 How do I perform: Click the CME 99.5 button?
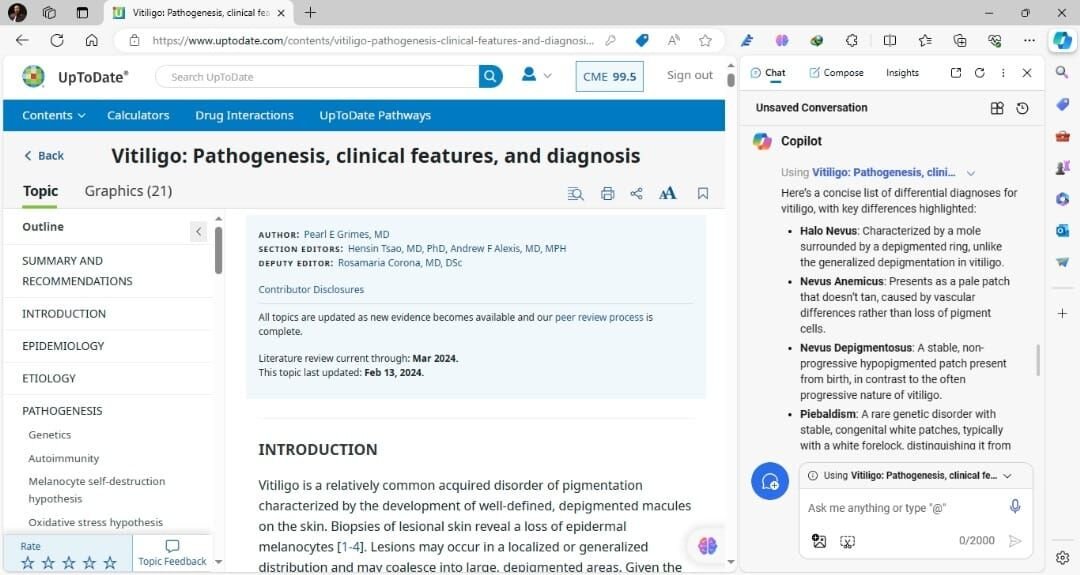click(610, 76)
